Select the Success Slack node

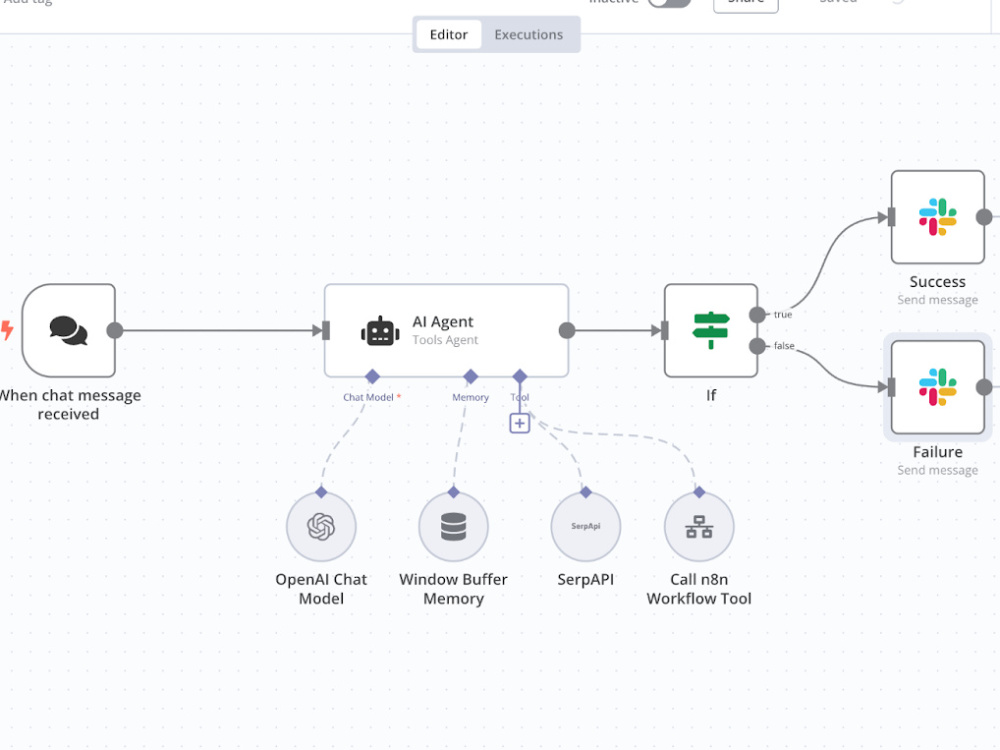tap(938, 217)
